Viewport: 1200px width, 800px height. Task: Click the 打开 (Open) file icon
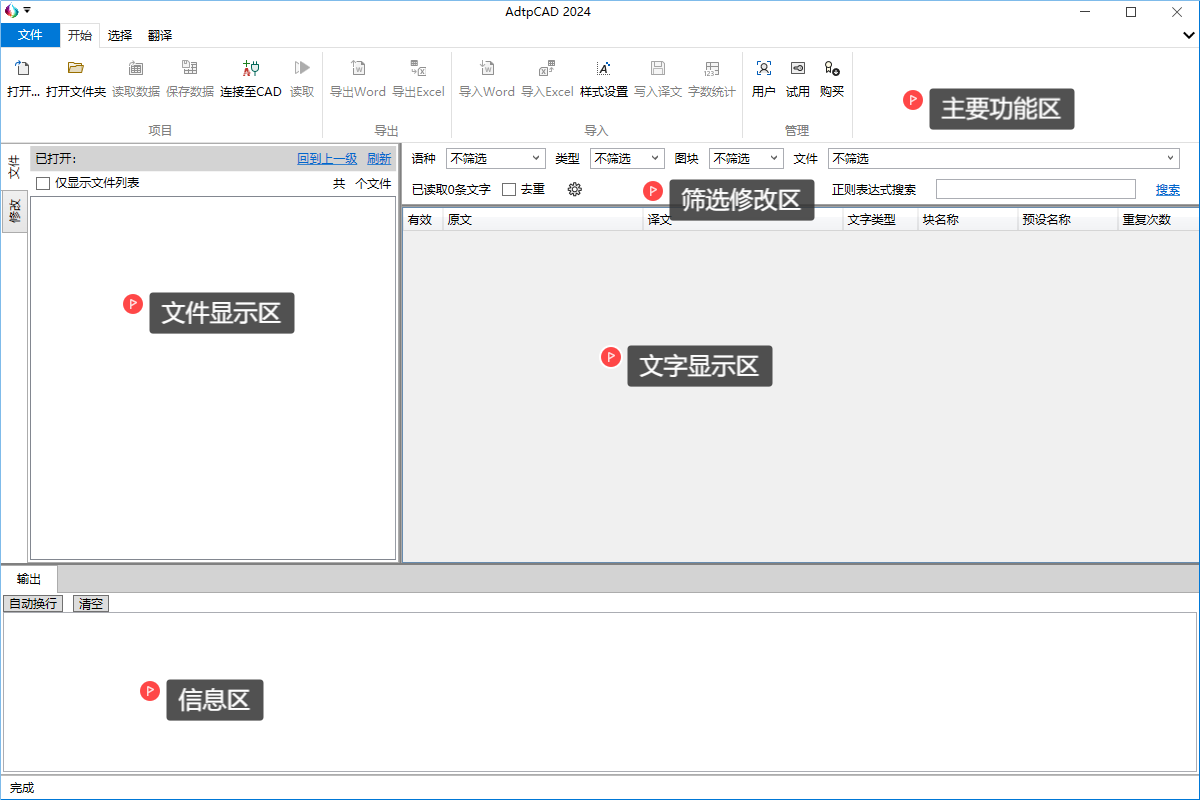click(22, 69)
